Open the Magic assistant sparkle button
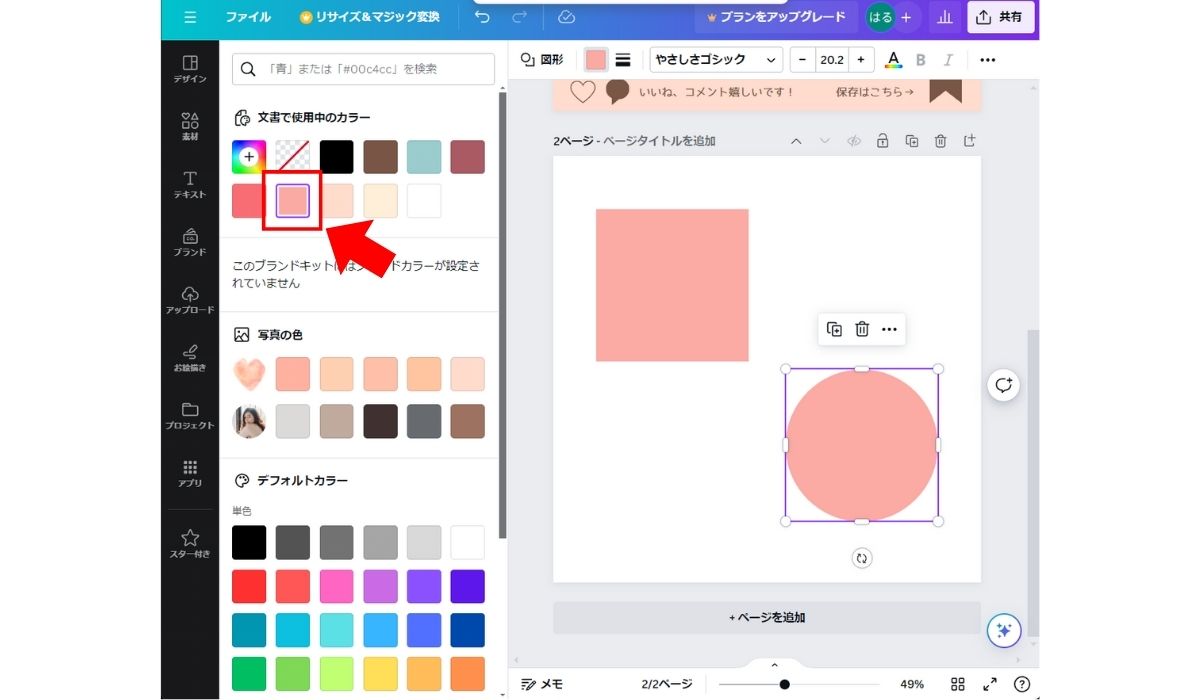 1003,630
